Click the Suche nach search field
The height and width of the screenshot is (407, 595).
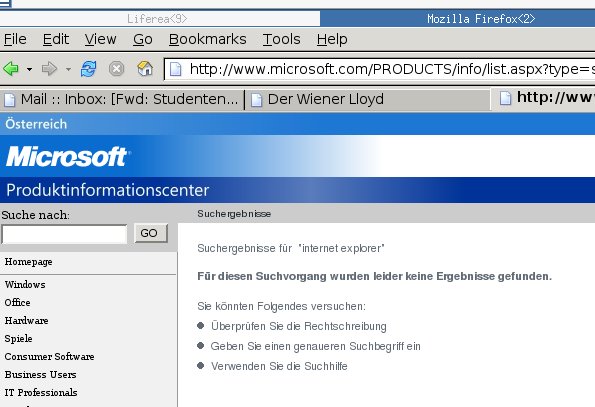click(65, 234)
